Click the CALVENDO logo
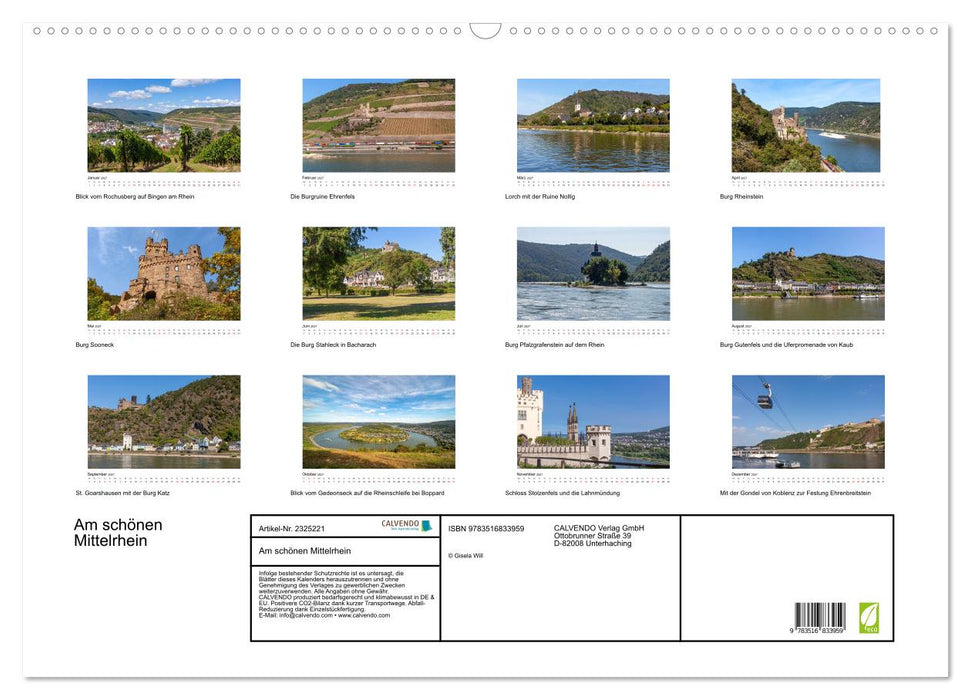 coord(406,525)
